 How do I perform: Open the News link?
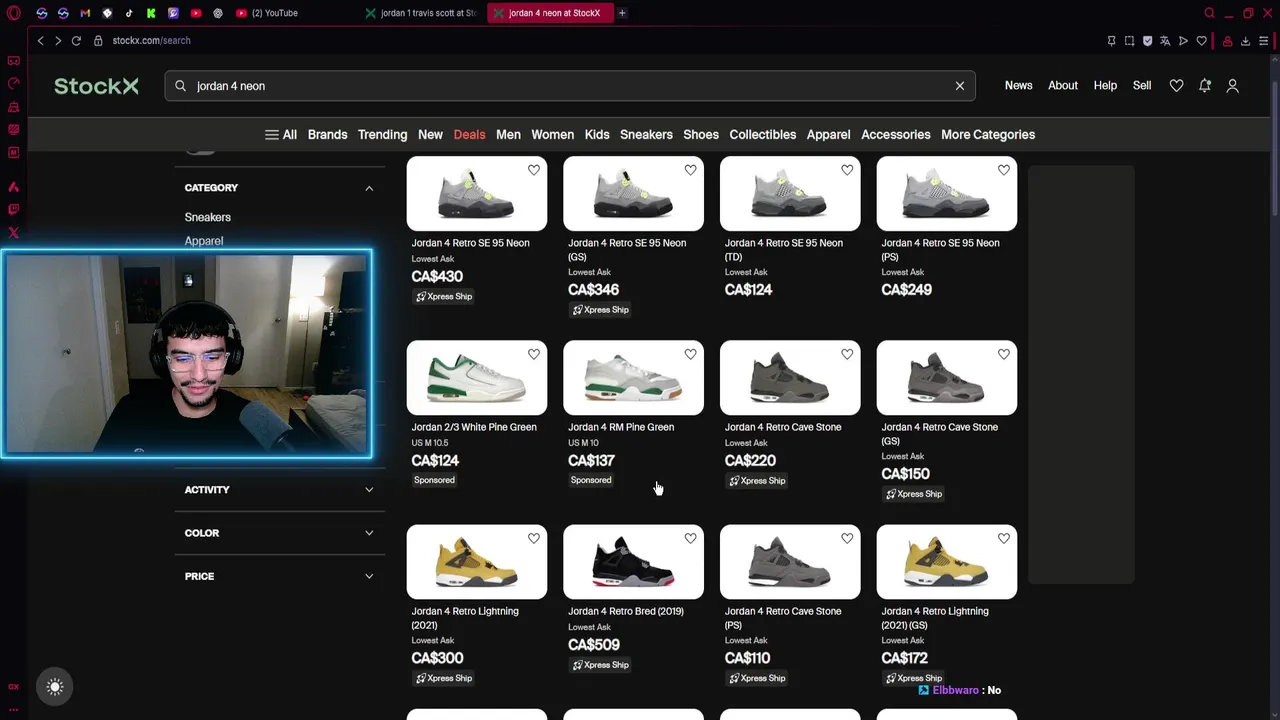(1018, 86)
